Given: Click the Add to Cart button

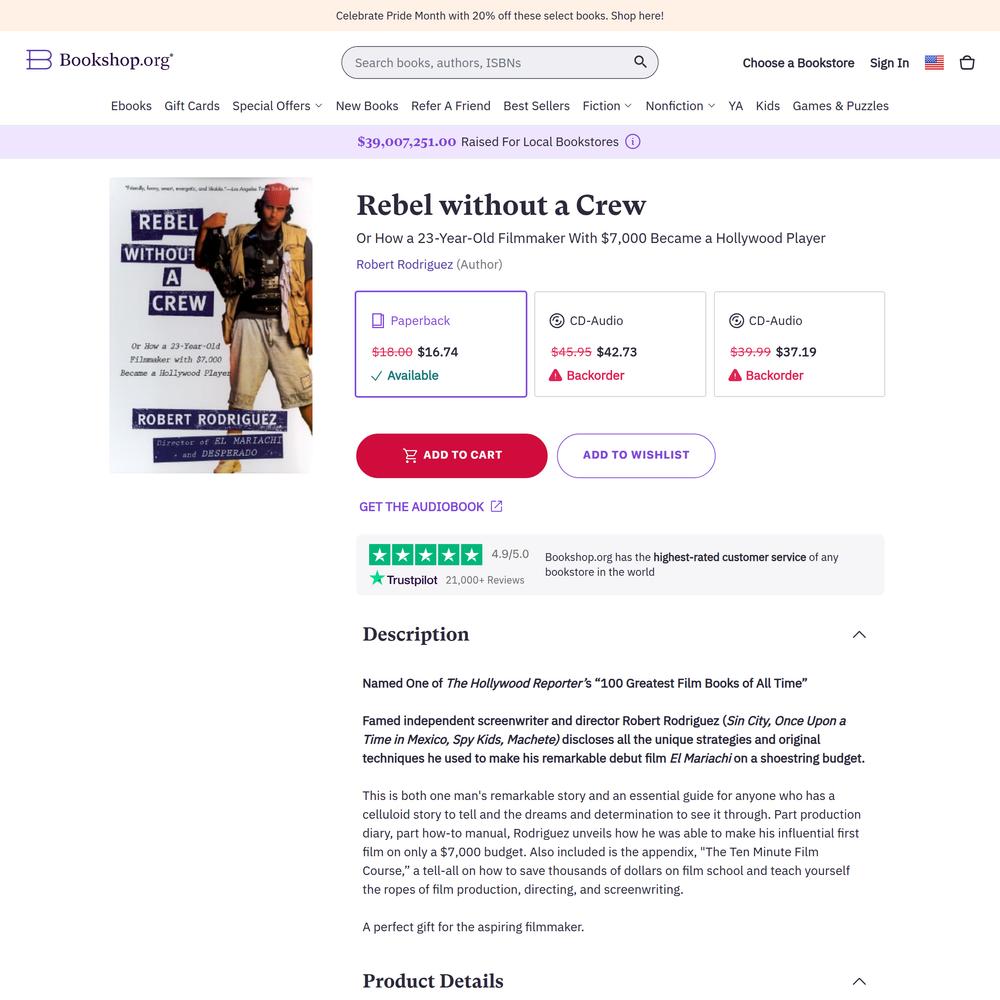Looking at the screenshot, I should pos(452,455).
